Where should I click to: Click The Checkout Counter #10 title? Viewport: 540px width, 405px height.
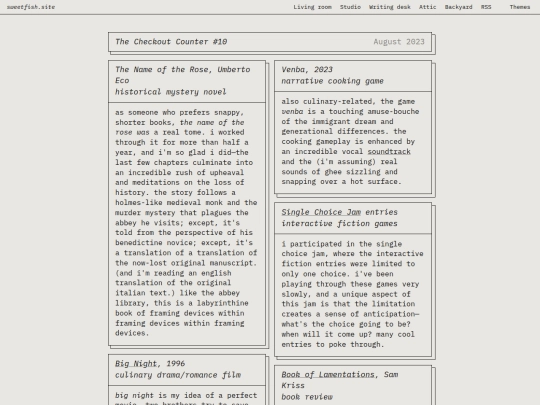tap(171, 42)
